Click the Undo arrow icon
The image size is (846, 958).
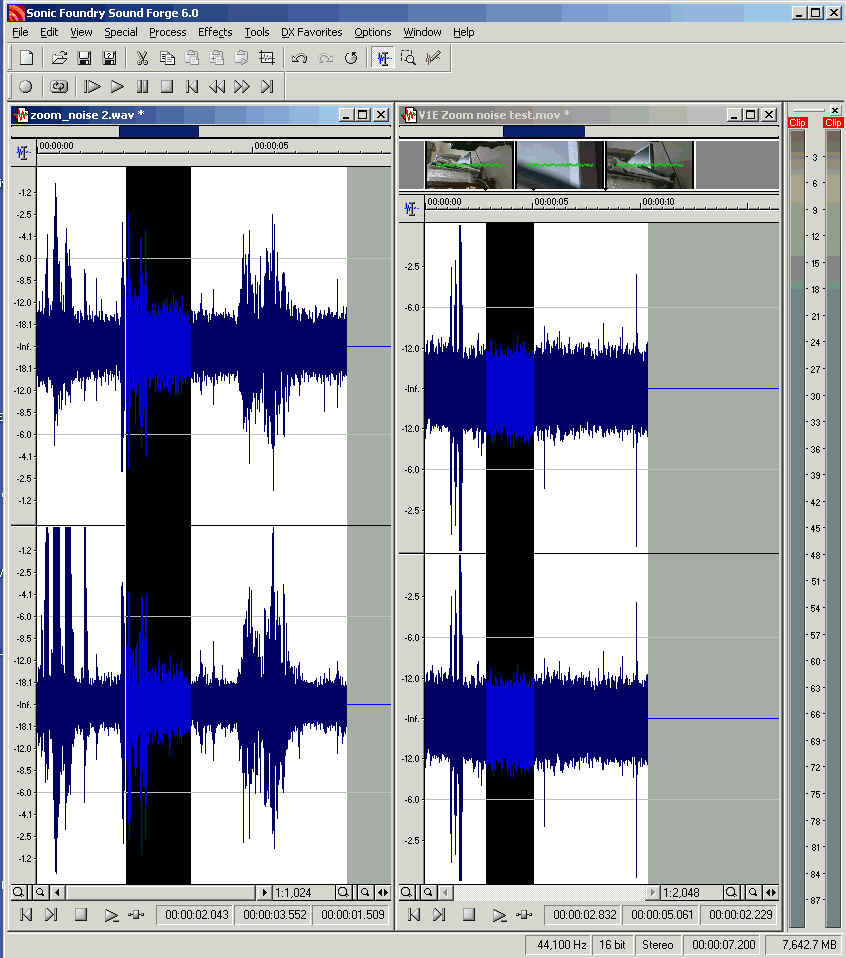click(x=299, y=58)
